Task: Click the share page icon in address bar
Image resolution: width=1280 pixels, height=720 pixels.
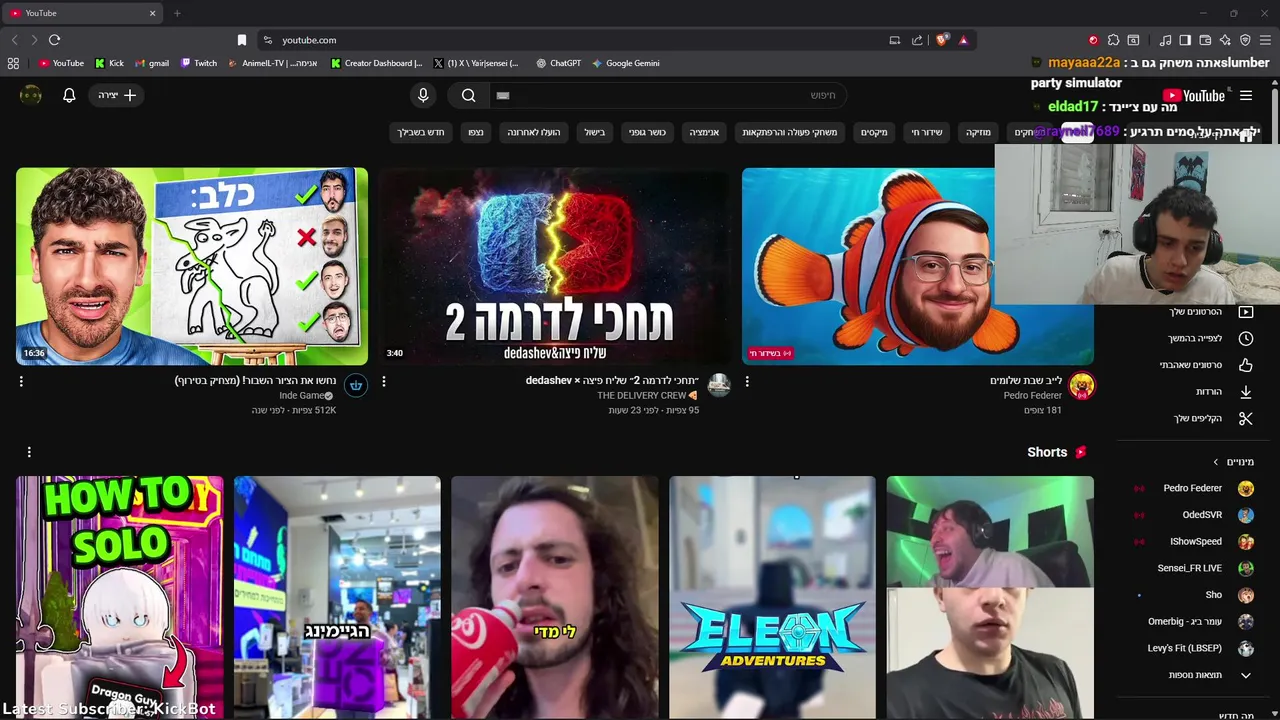Action: coord(917,40)
